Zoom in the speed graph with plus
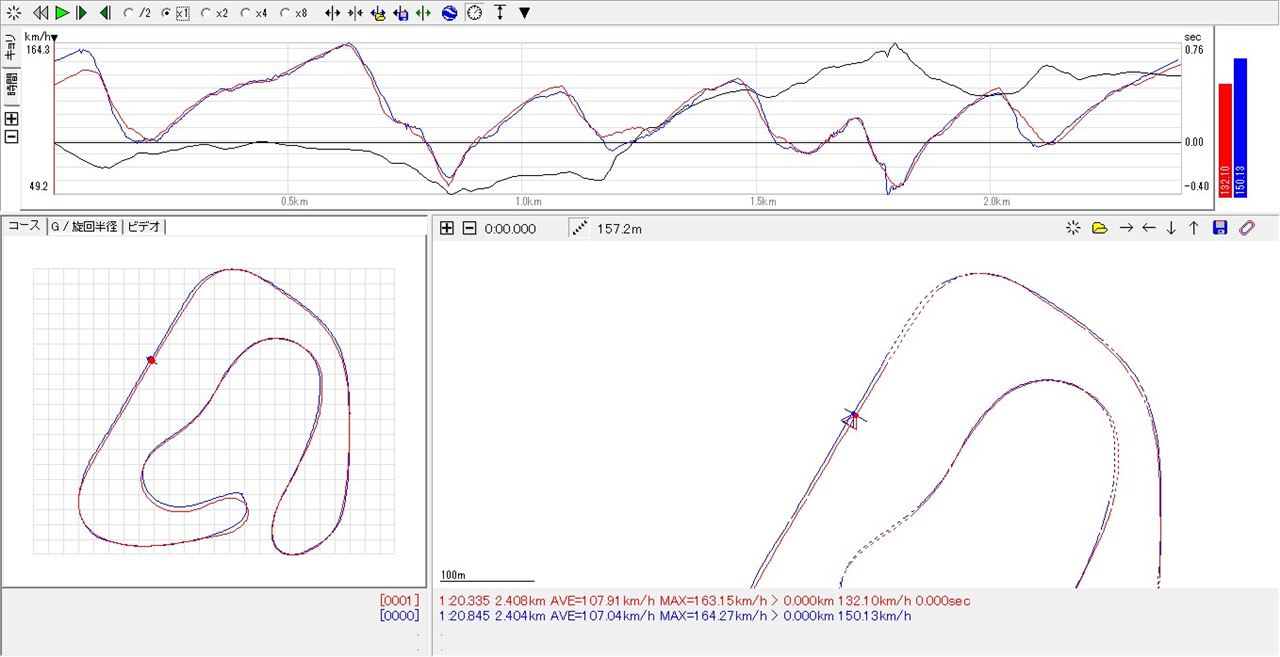Viewport: 1280px width, 657px height. [x=12, y=118]
